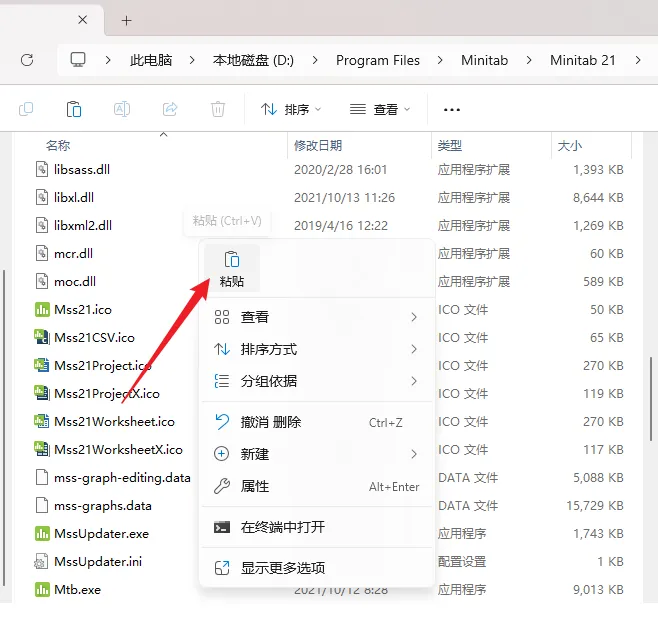
Task: Select file Mss21ProjectX.ico
Action: [x=107, y=394]
